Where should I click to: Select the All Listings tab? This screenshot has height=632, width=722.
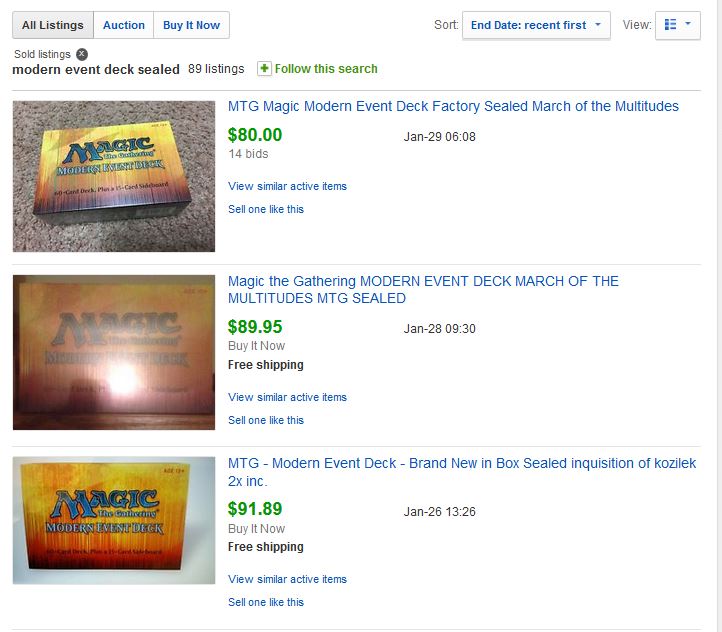point(53,25)
